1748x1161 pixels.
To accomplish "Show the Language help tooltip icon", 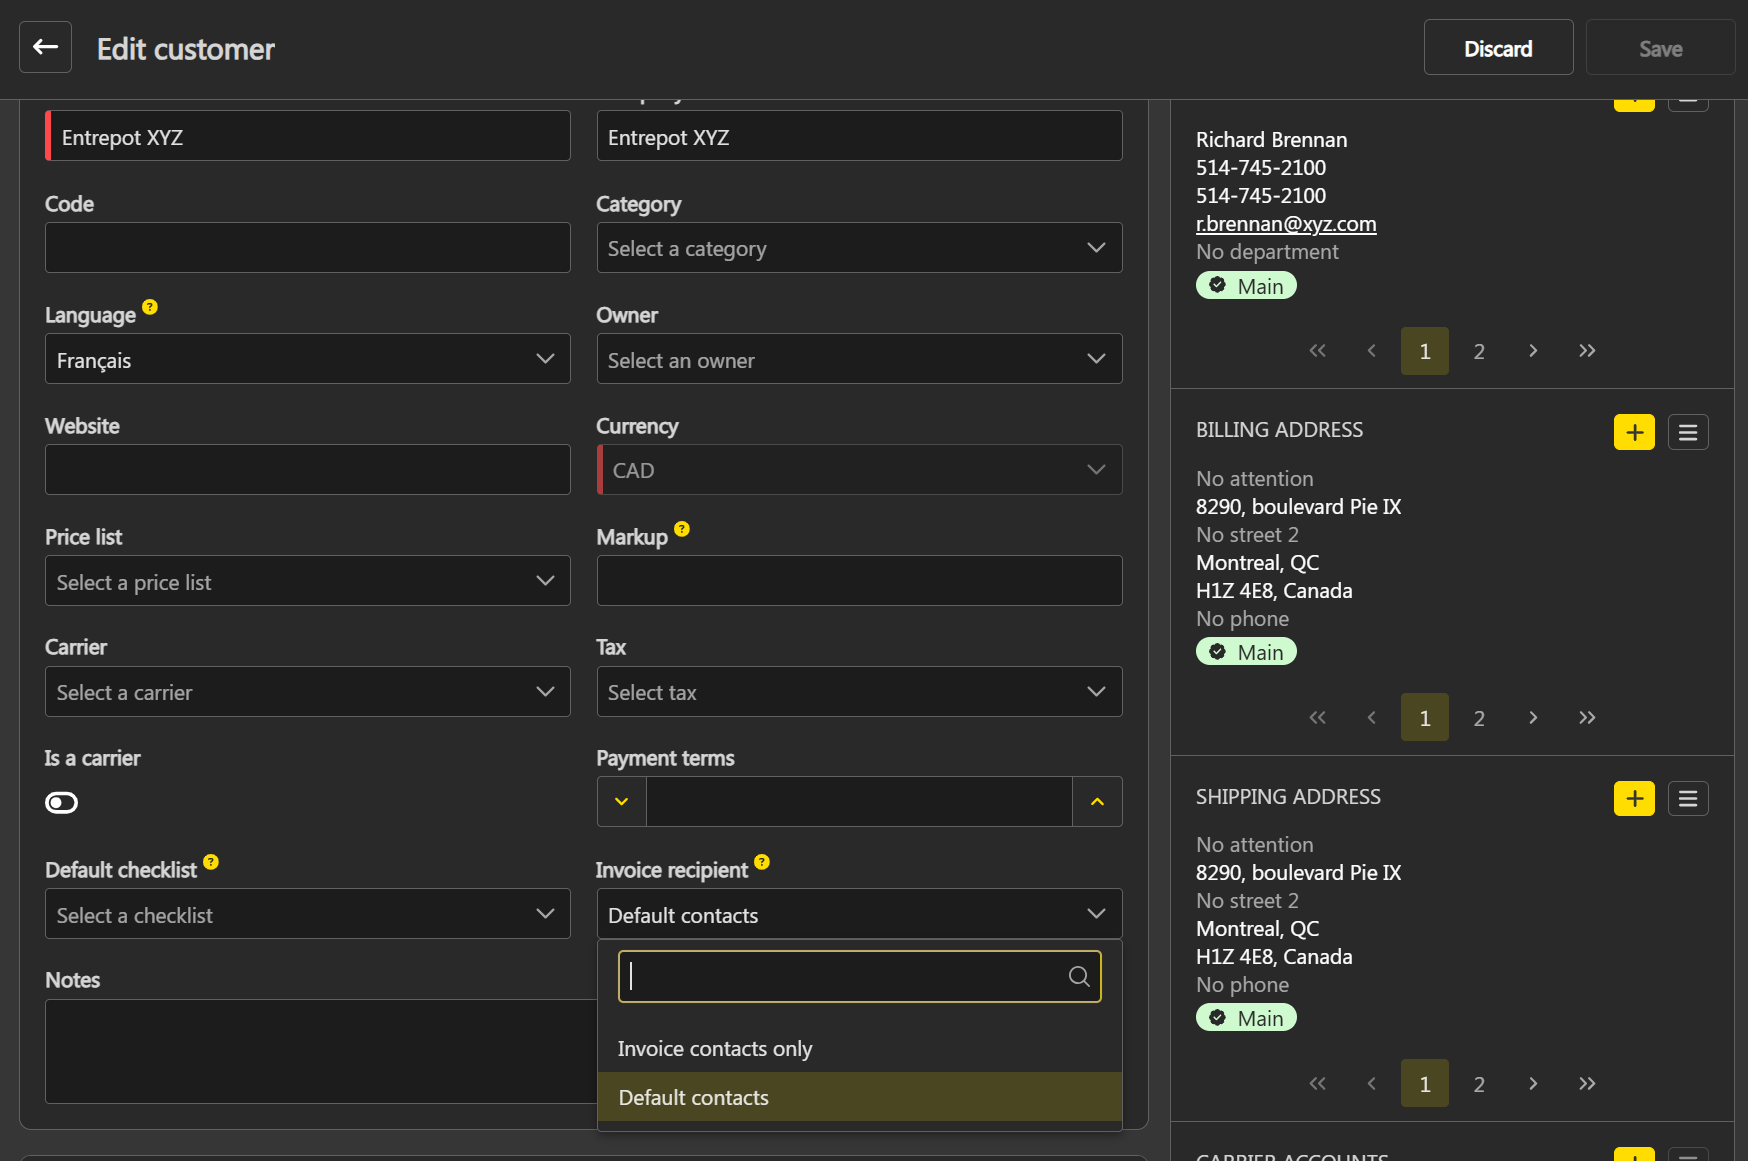I will click(x=150, y=307).
